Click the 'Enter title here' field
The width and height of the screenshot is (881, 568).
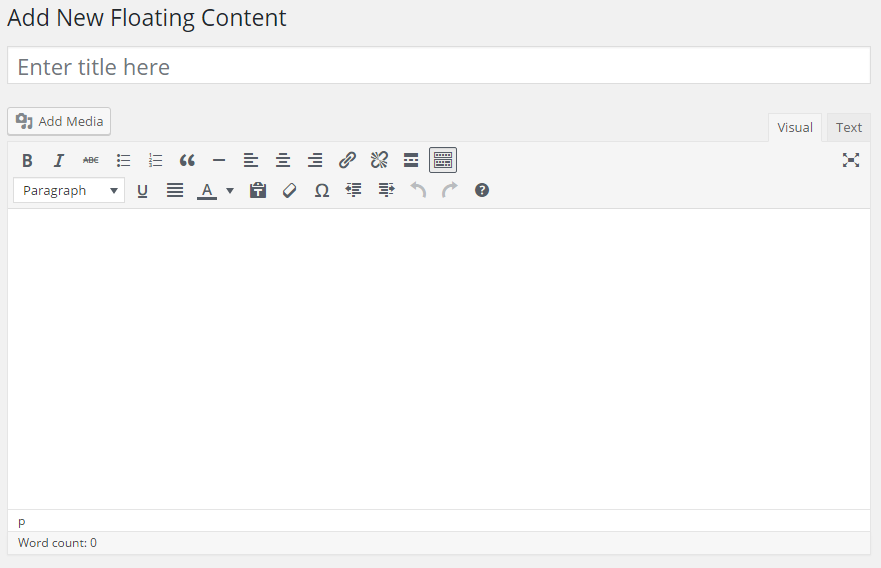tap(439, 66)
